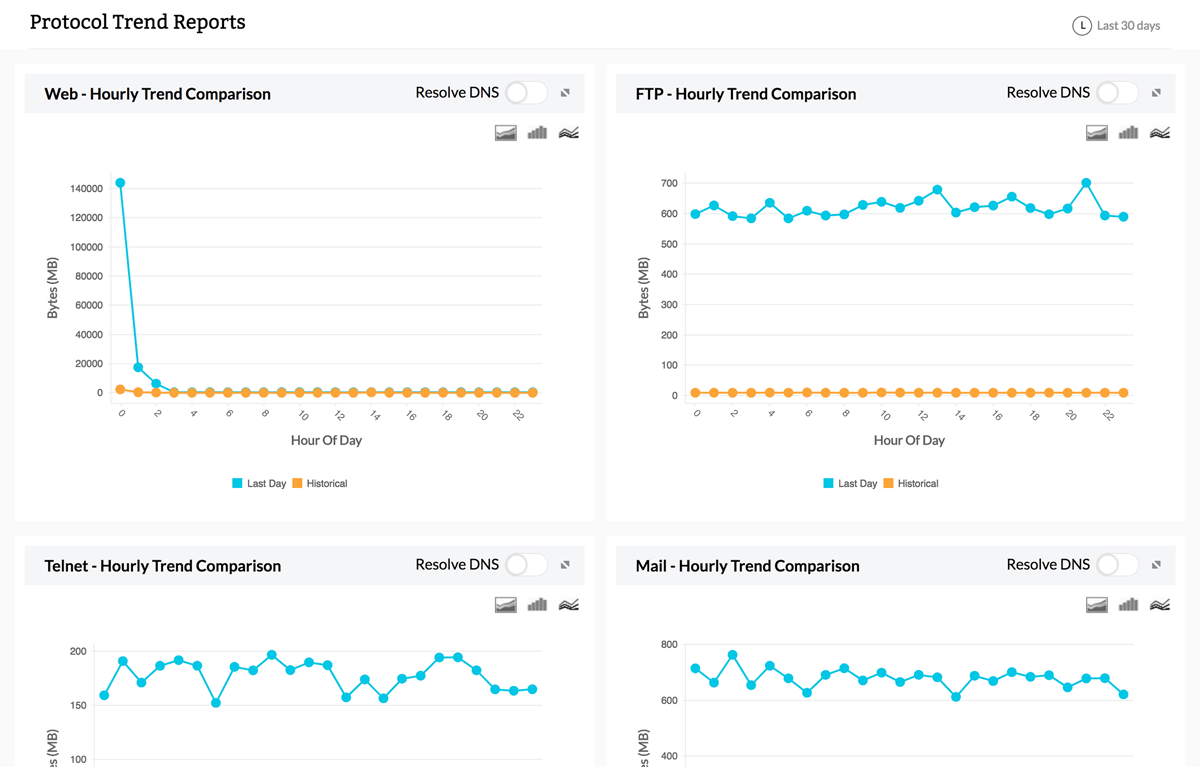Expand the Web Hourly Trend panel
Viewport: 1200px width, 767px height.
[565, 93]
